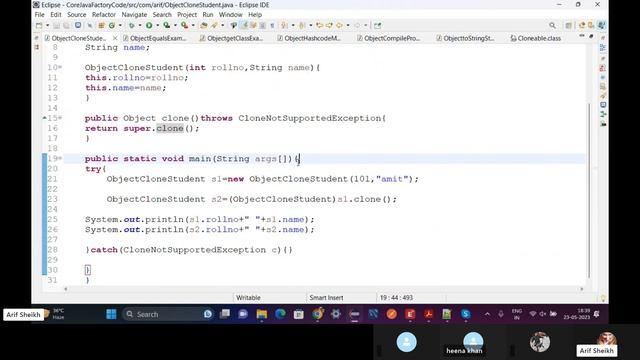Collapse the clone method fold at line 15
Viewport: 640px width, 360px height.
point(60,118)
